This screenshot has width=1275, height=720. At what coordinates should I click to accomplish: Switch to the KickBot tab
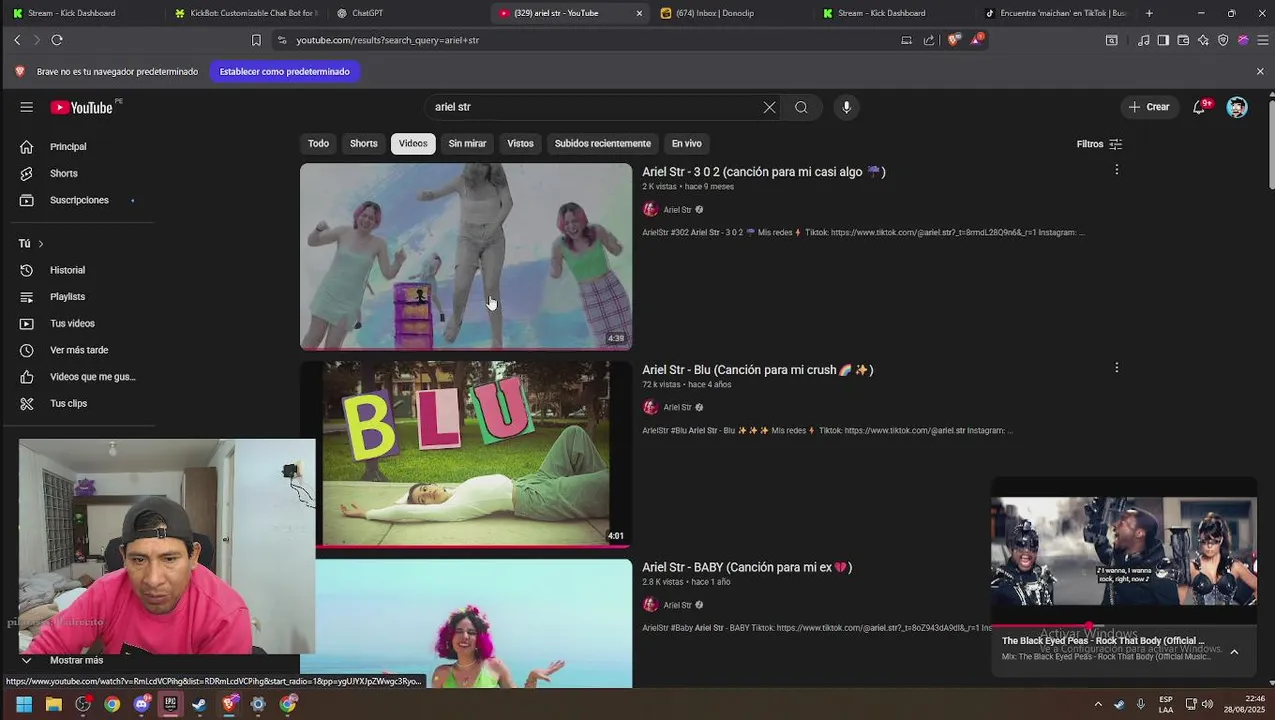pyautogui.click(x=246, y=13)
